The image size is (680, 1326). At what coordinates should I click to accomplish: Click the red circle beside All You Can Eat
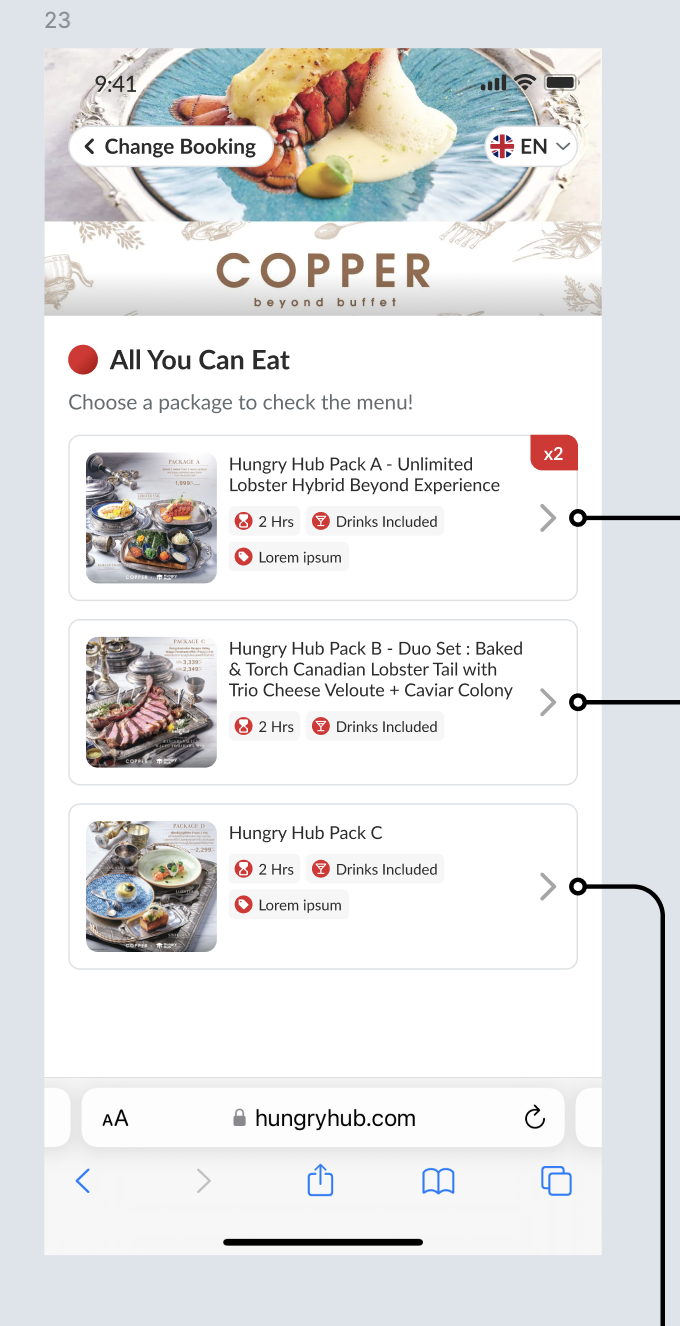tap(83, 360)
